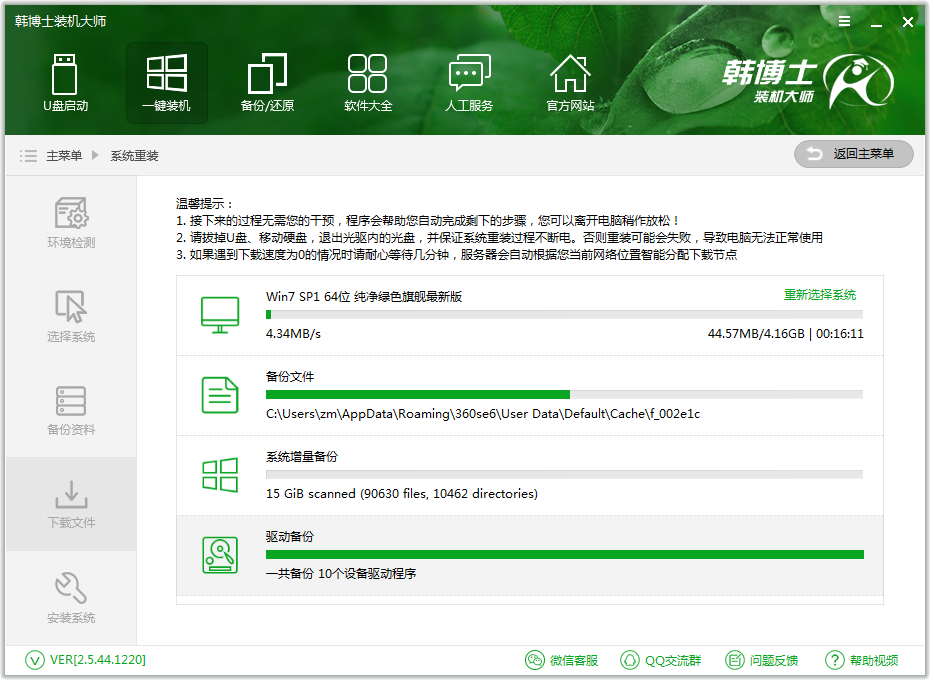Open 软件大全 software list
The height and width of the screenshot is (680, 930).
point(368,82)
